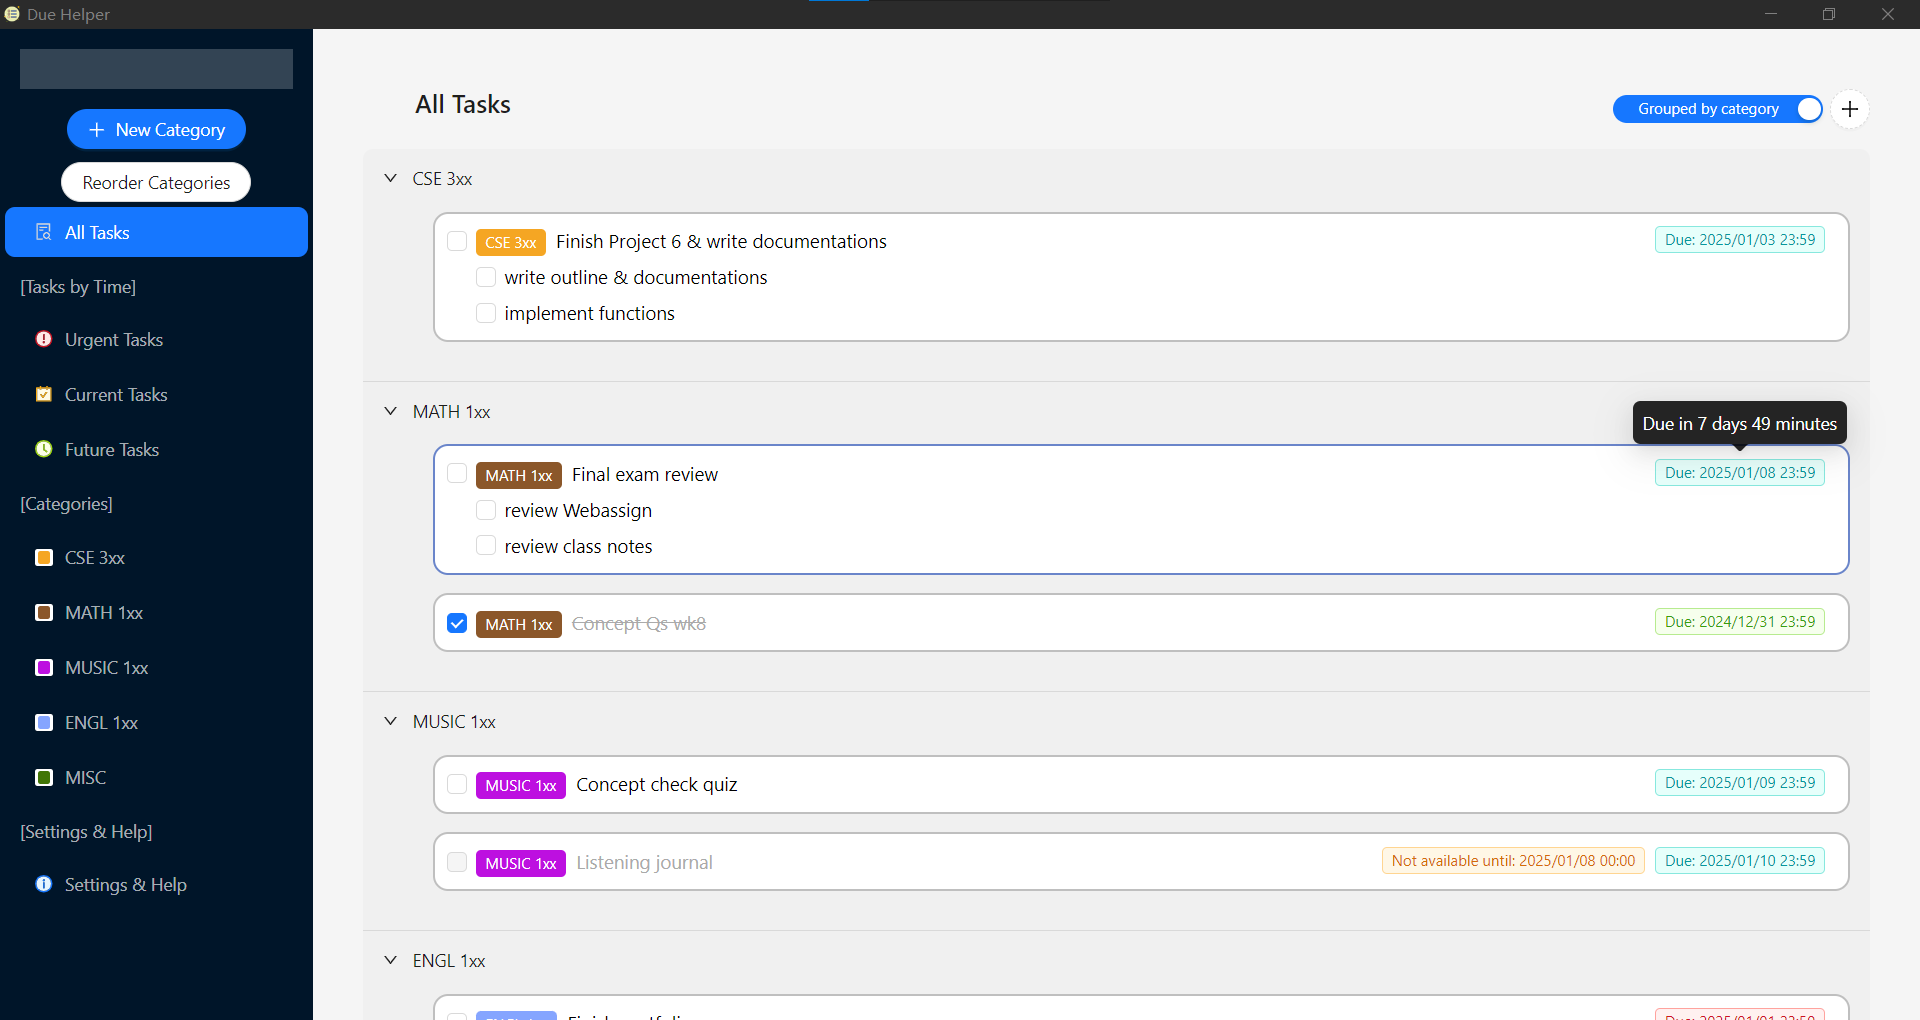The image size is (1920, 1020).
Task: Click the purple MUSIC 1xx sidebar swatch
Action: (44, 667)
